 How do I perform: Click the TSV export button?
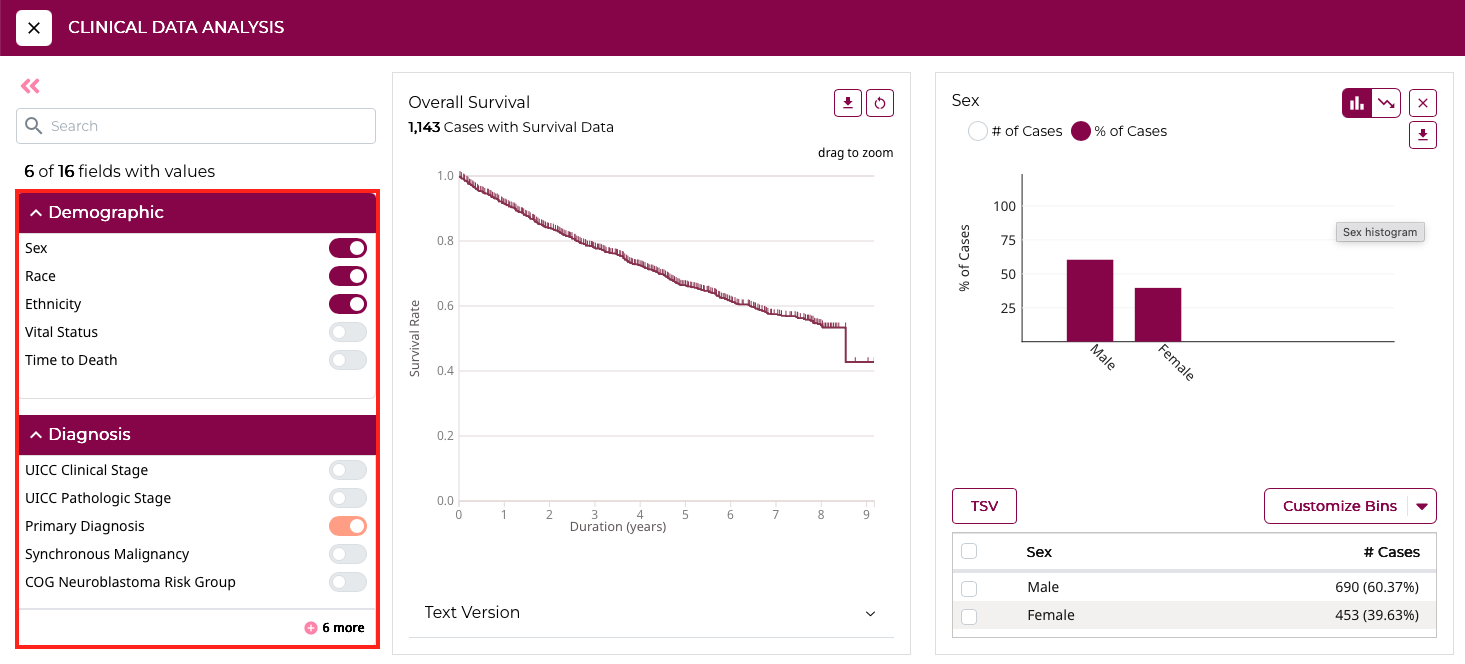tap(984, 506)
